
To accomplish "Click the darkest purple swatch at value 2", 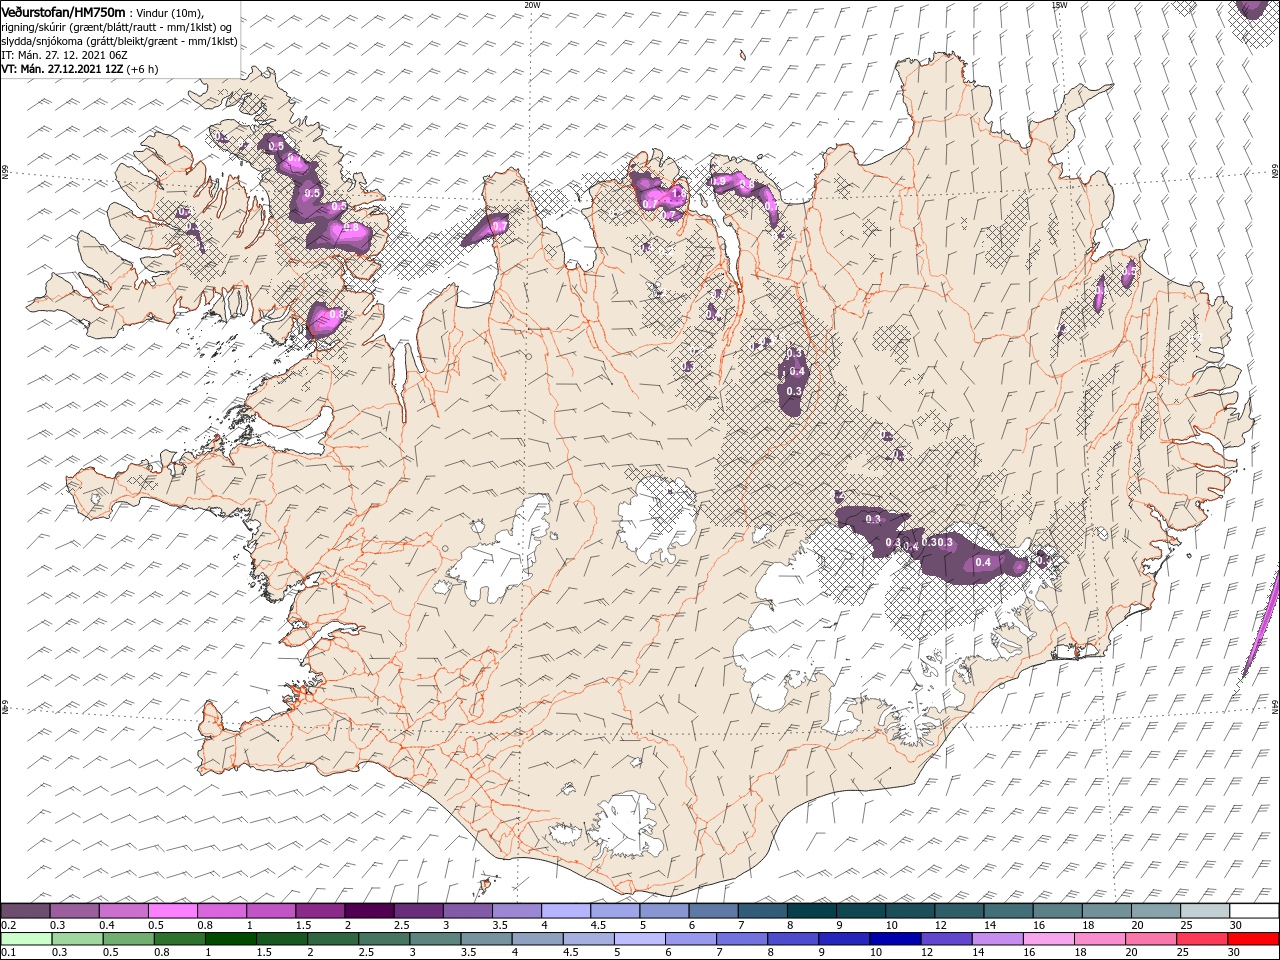I will [369, 911].
